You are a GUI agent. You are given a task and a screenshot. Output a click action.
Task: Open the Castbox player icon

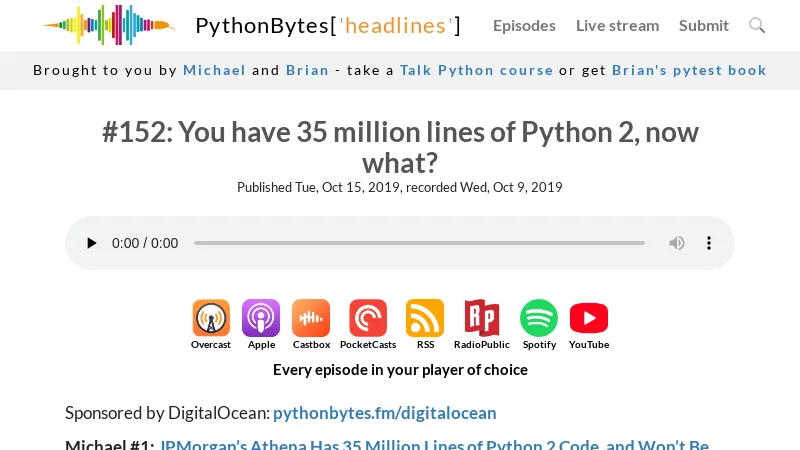[311, 319]
